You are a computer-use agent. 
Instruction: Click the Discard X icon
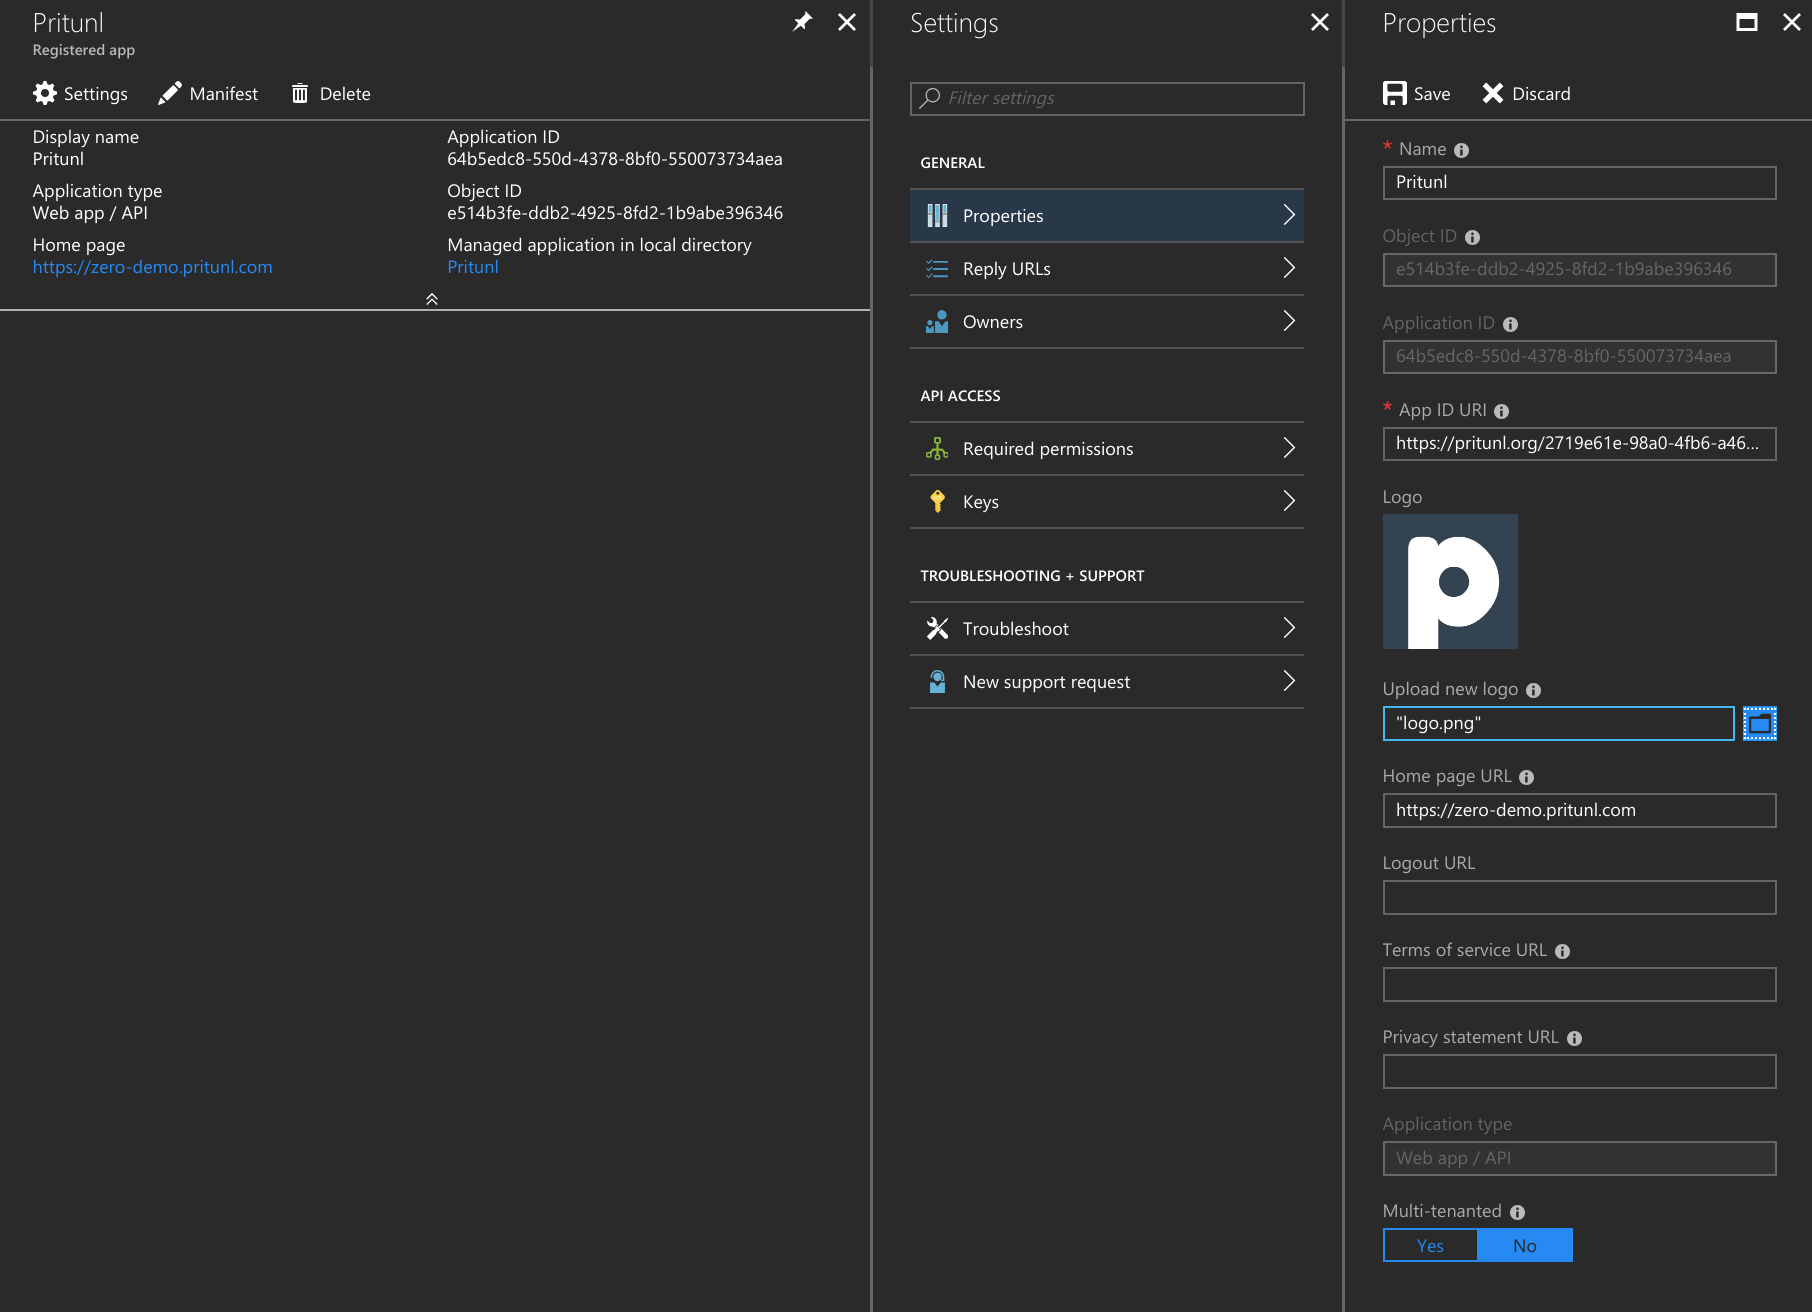1493,93
